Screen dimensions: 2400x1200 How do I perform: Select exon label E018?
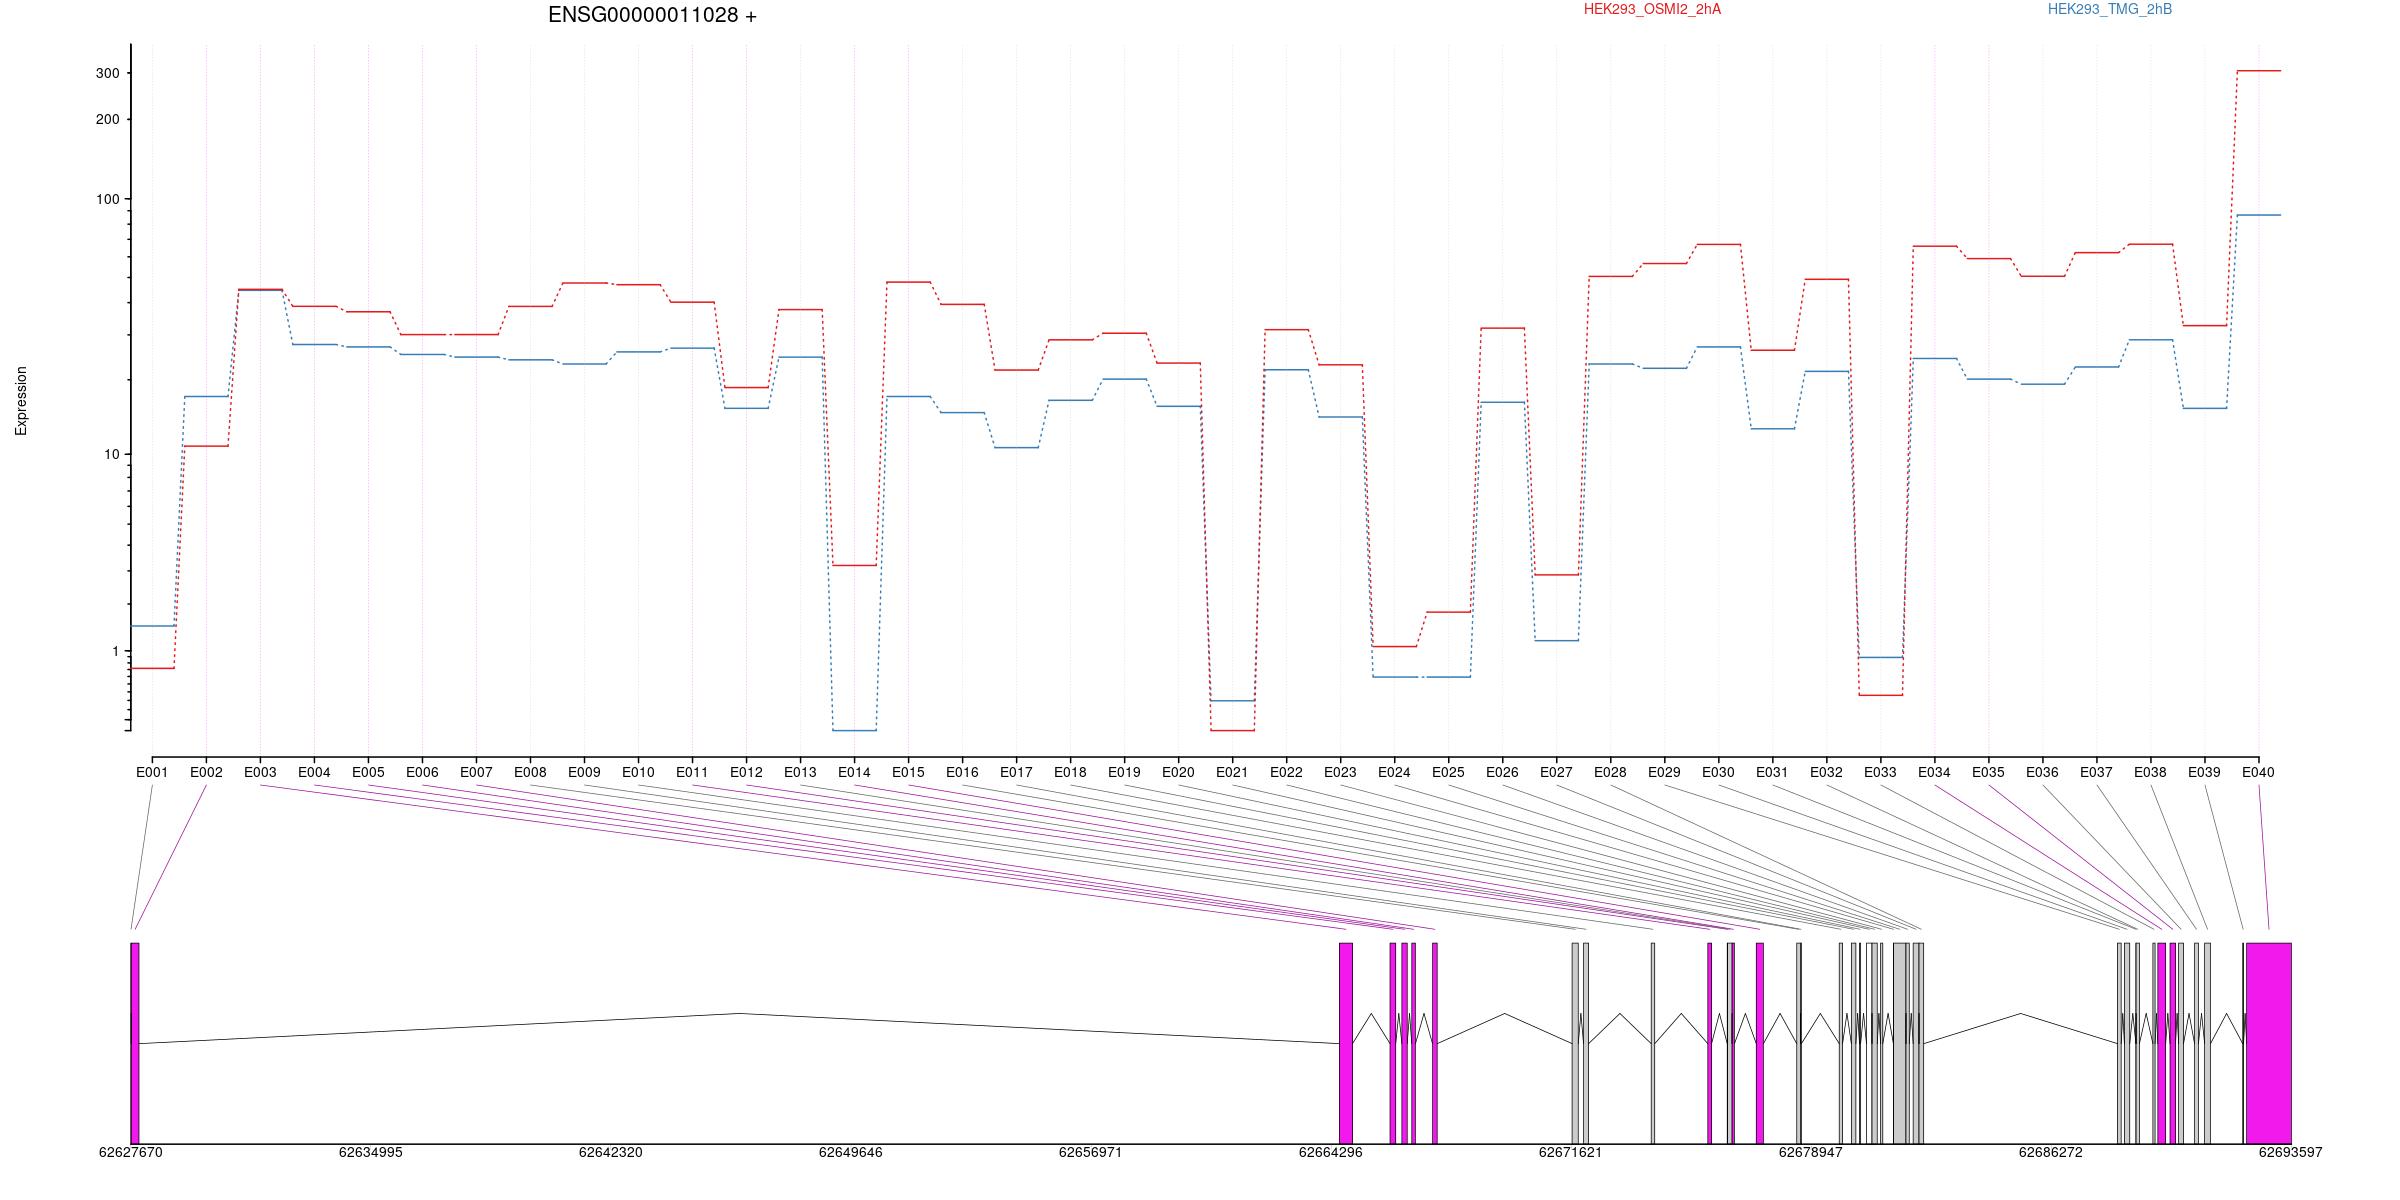tap(1070, 772)
